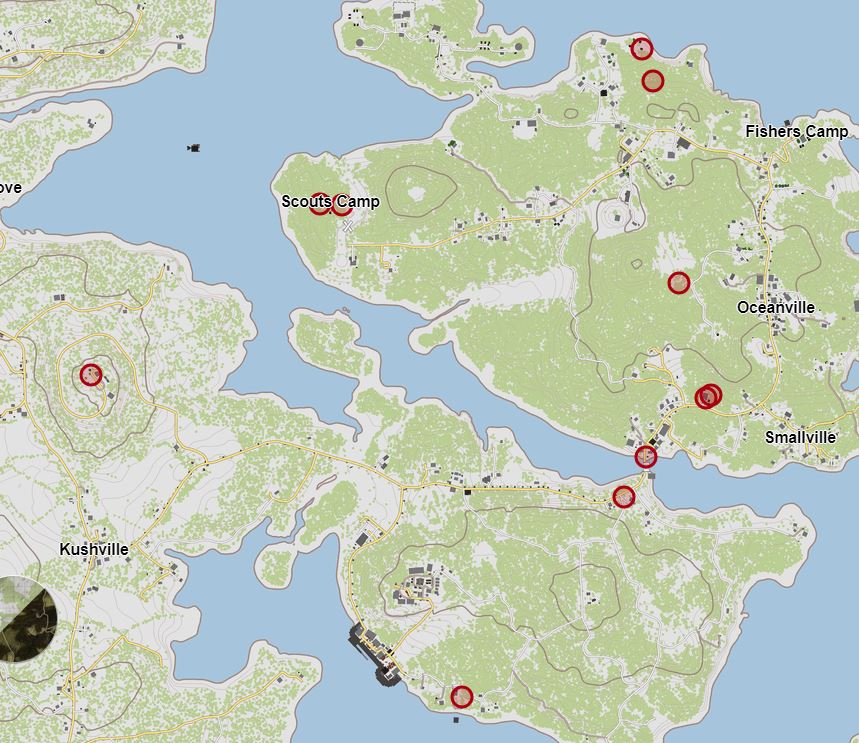
Task: Click the Kushville town label
Action: (94, 550)
